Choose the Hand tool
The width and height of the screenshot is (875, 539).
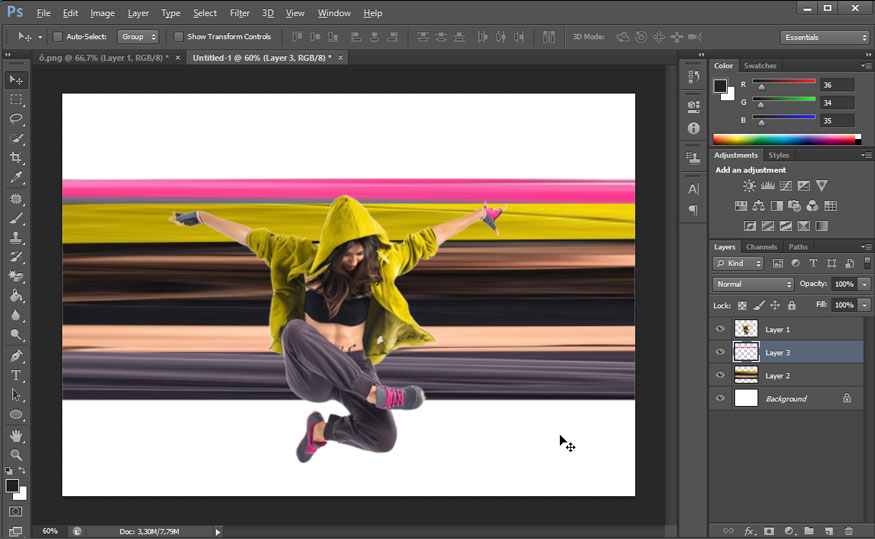click(x=16, y=435)
